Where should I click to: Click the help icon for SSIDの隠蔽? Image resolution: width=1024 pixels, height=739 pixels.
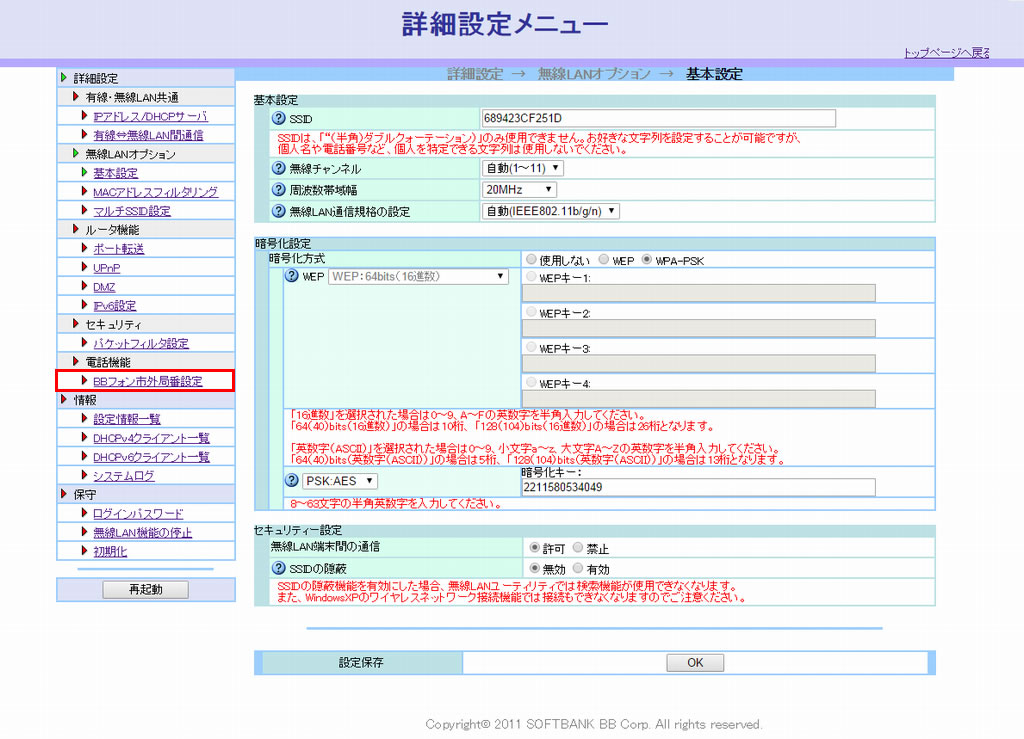coord(279,569)
